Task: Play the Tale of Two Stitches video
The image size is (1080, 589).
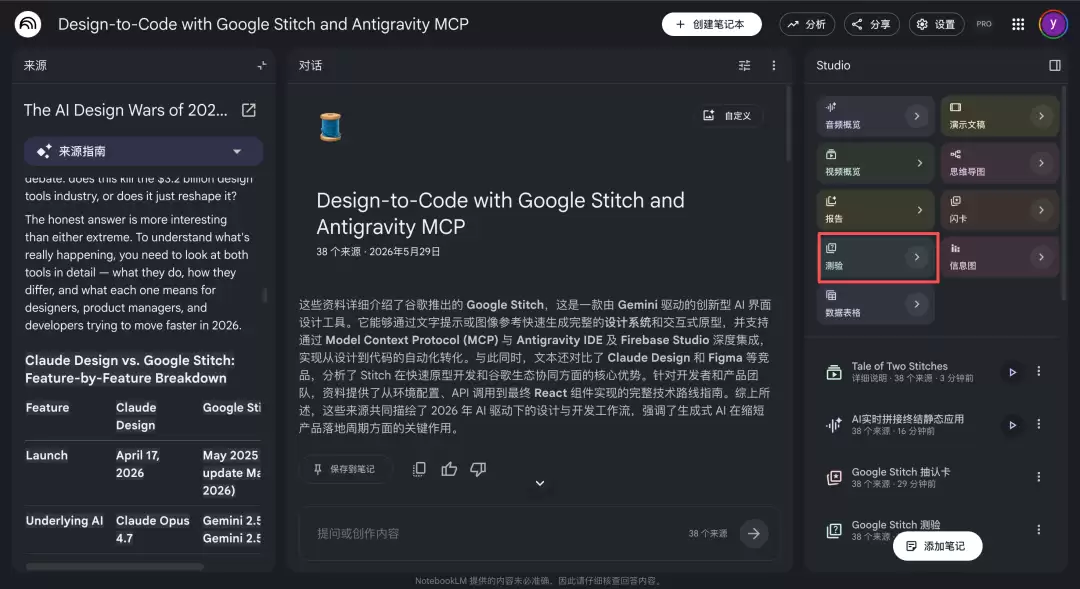Action: click(1012, 372)
